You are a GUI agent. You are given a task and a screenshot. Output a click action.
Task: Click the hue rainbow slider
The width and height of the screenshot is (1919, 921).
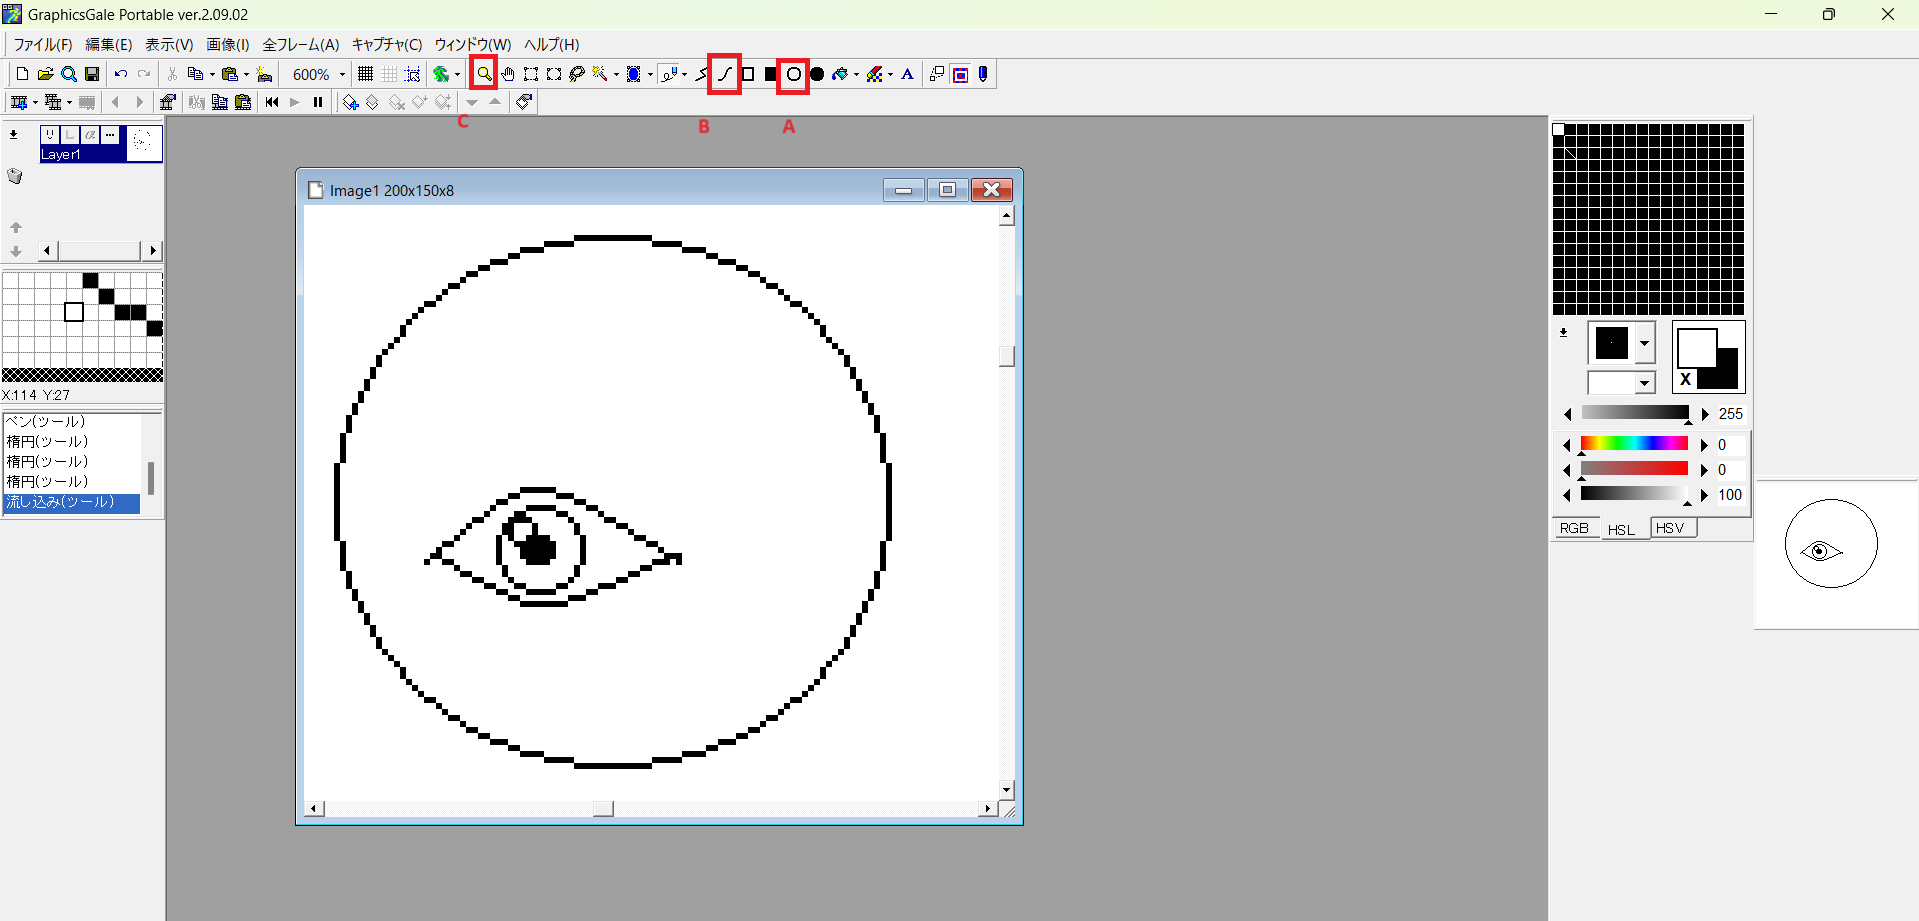tap(1634, 444)
